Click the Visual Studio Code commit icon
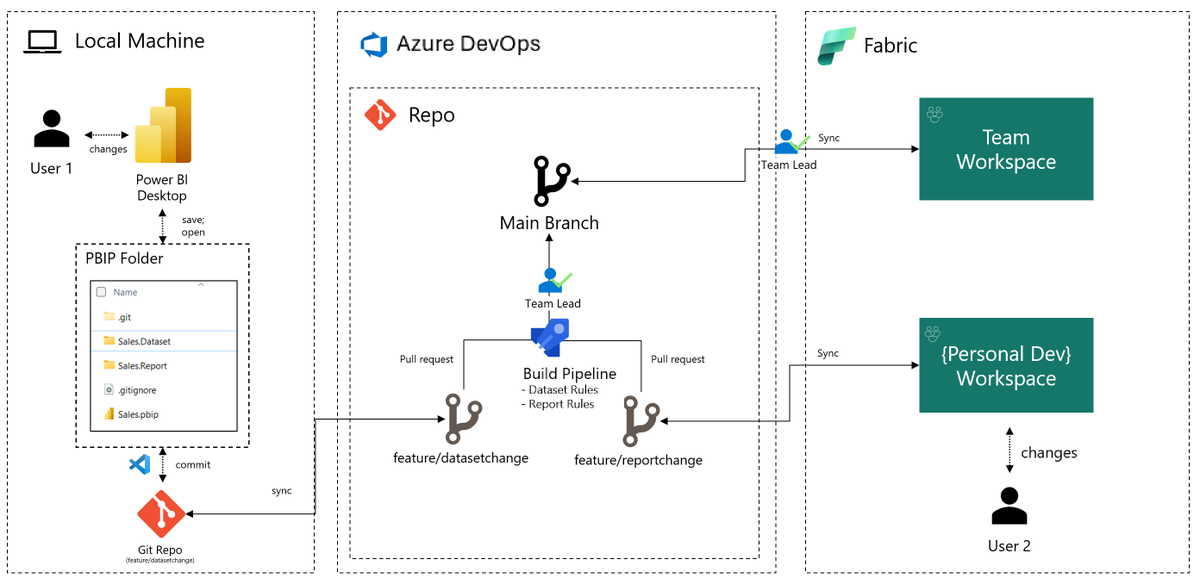The height and width of the screenshot is (578, 1200). click(141, 464)
